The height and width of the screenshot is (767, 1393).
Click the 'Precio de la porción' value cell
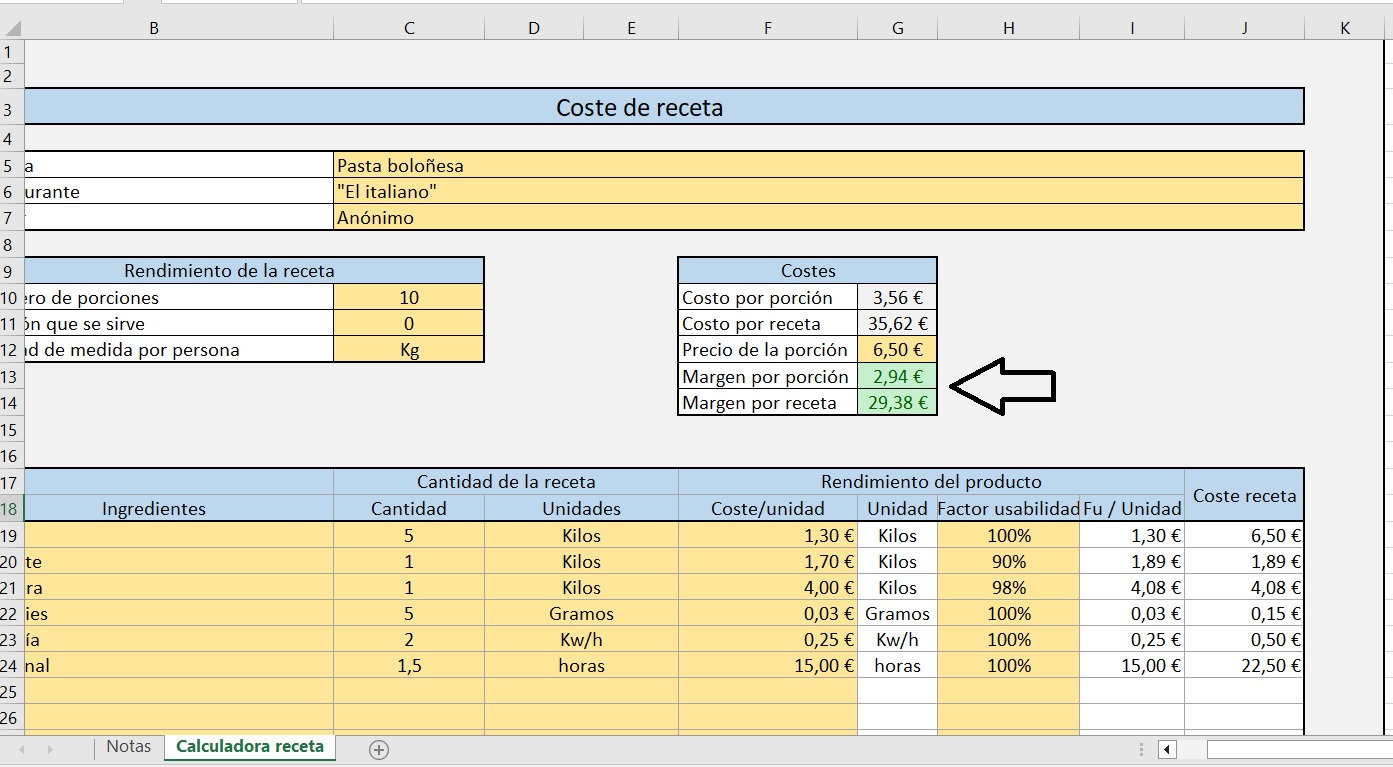[x=897, y=350]
